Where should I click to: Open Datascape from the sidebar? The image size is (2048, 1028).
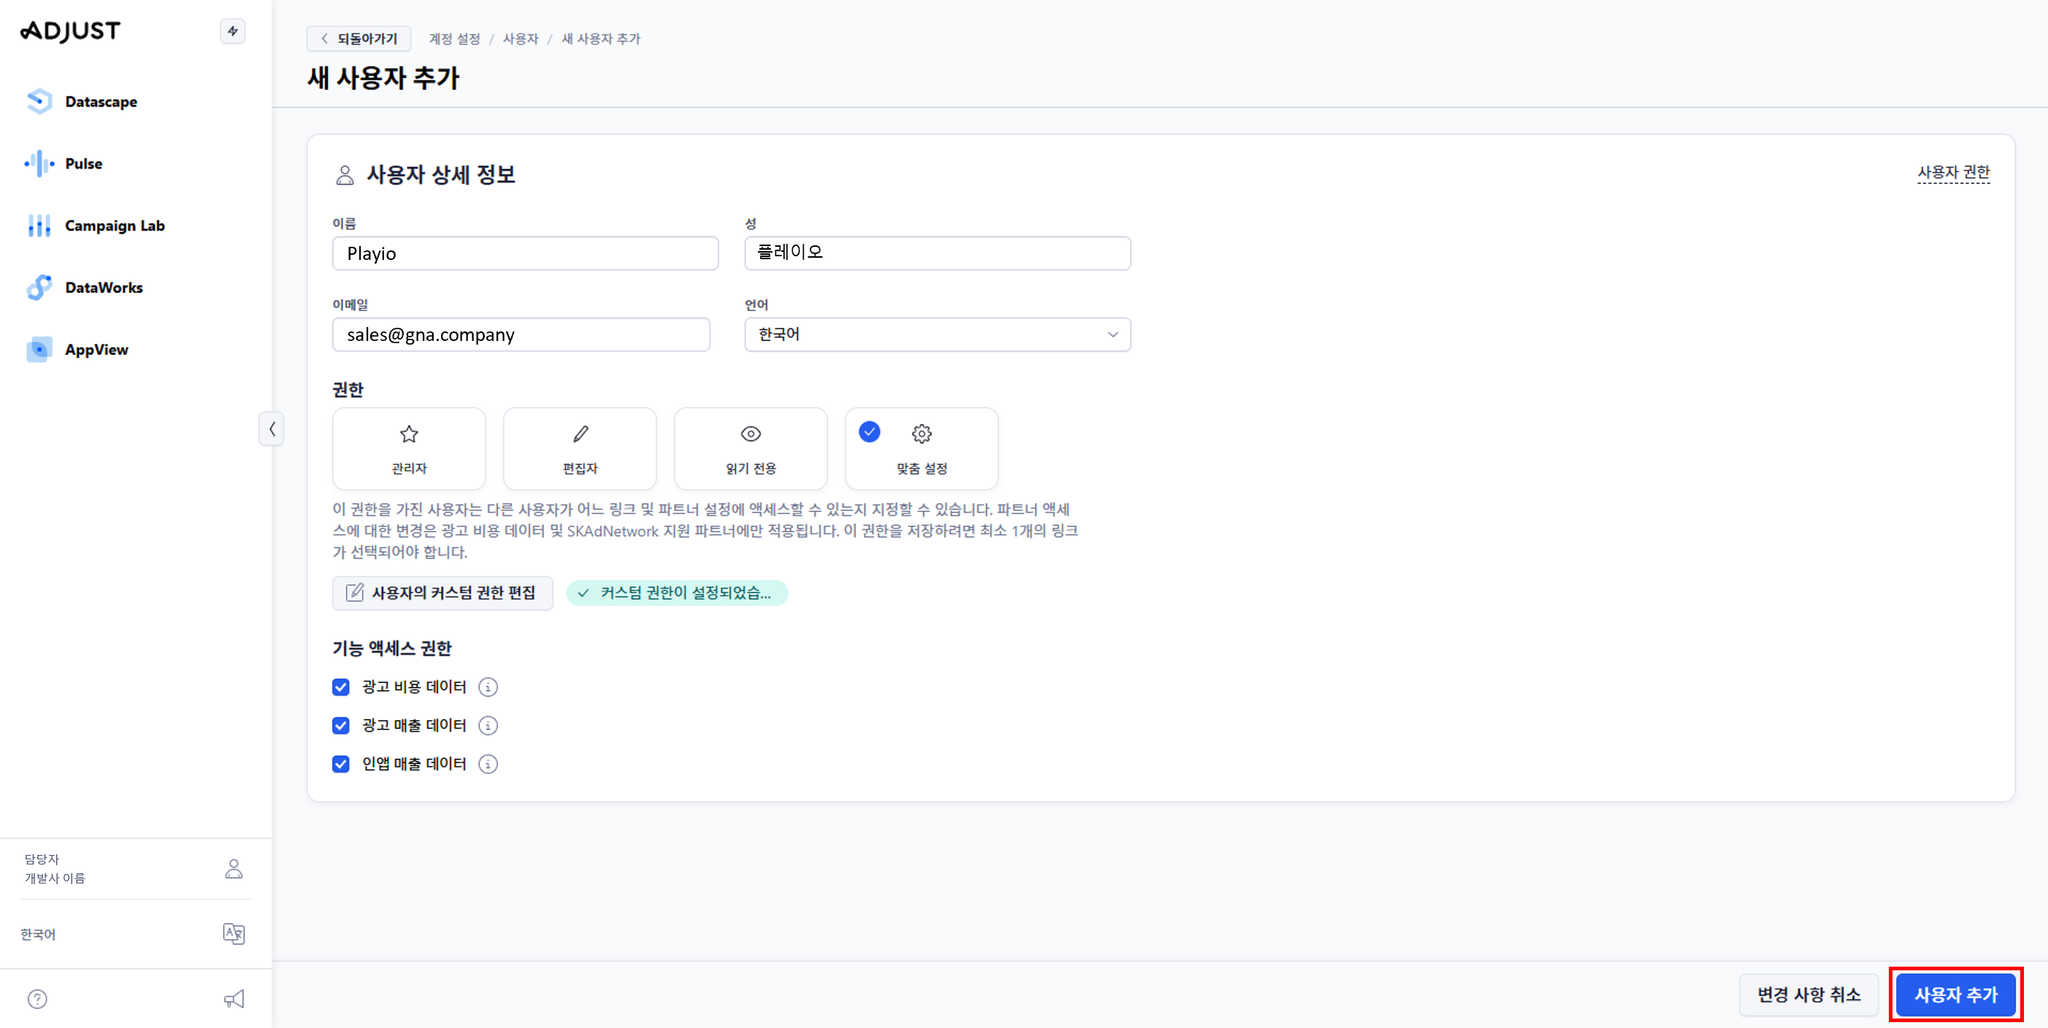(82, 101)
